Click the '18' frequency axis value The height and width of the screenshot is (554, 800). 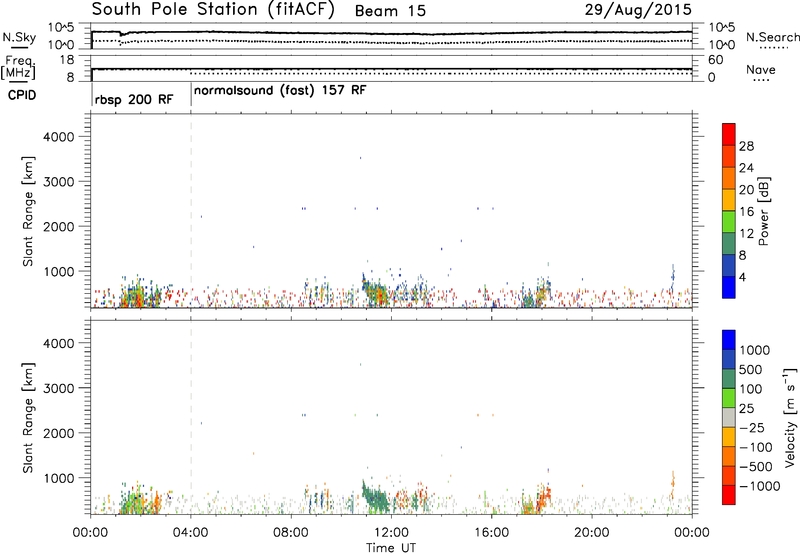67,60
